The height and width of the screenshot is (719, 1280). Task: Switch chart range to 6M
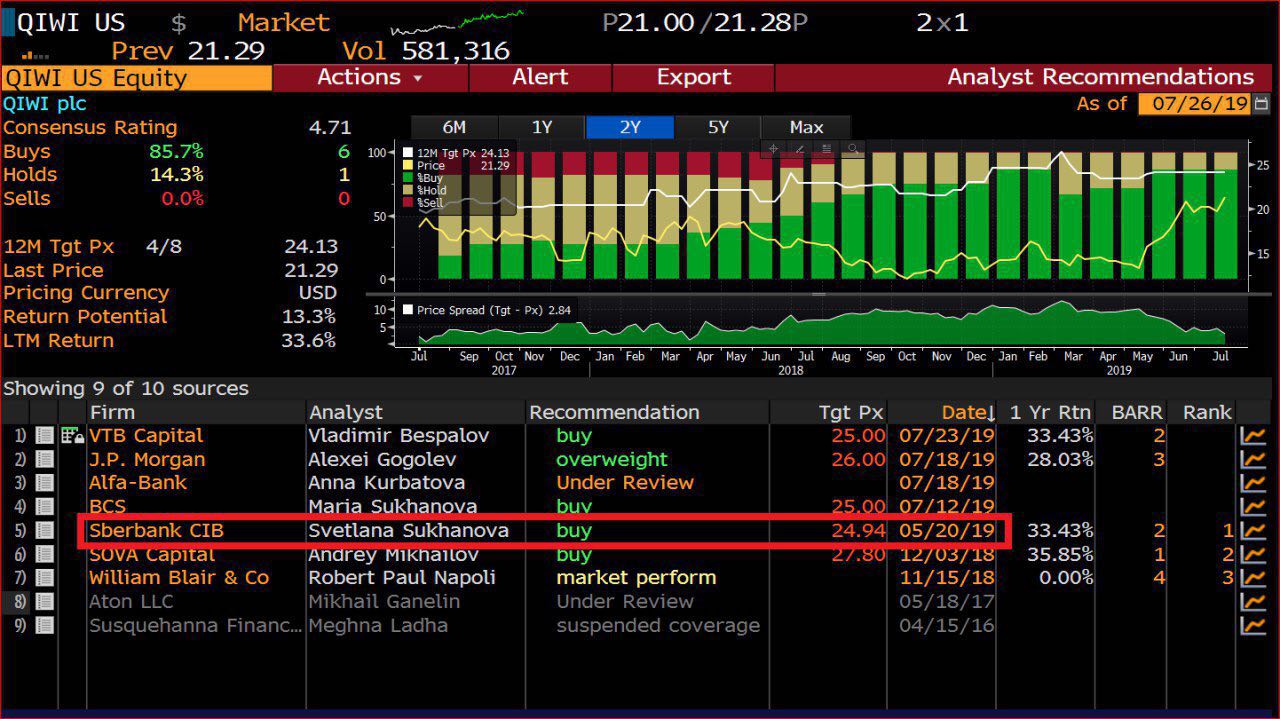454,127
